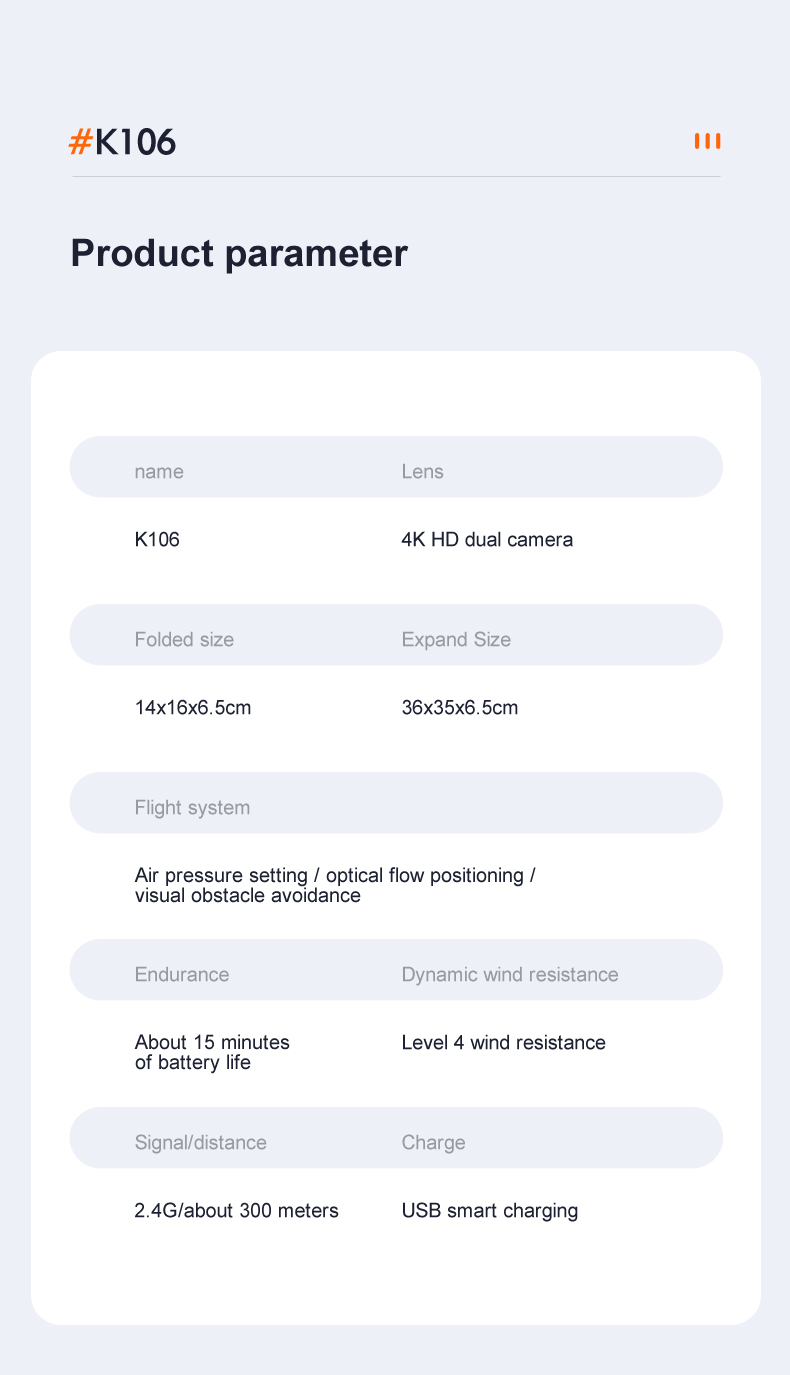The image size is (790, 1375).
Task: Click the K106 name value
Action: coord(157,539)
